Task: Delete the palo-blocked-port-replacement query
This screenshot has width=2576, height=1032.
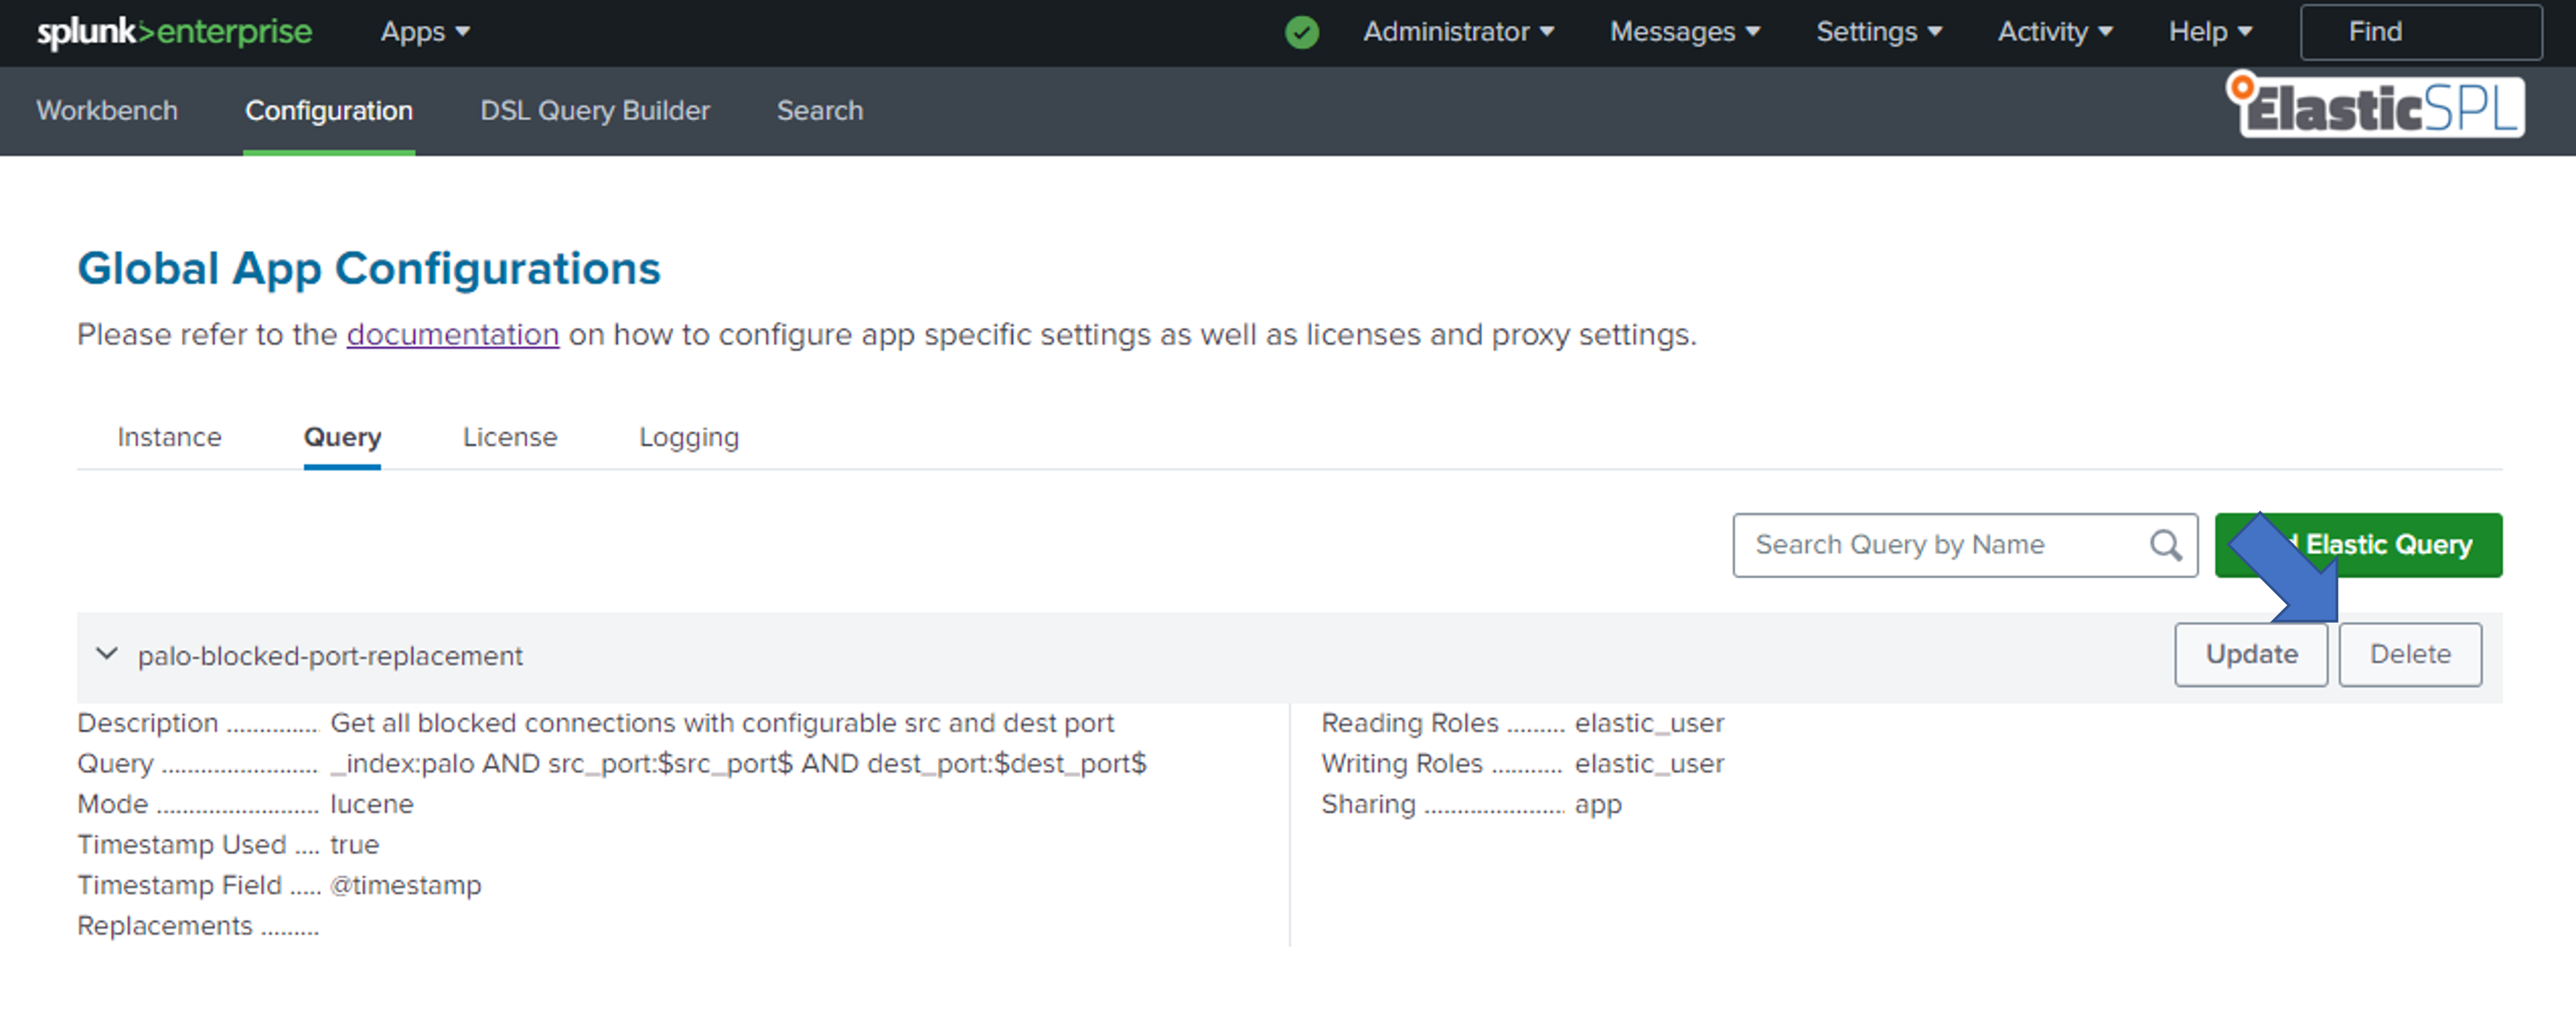Action: click(x=2409, y=654)
